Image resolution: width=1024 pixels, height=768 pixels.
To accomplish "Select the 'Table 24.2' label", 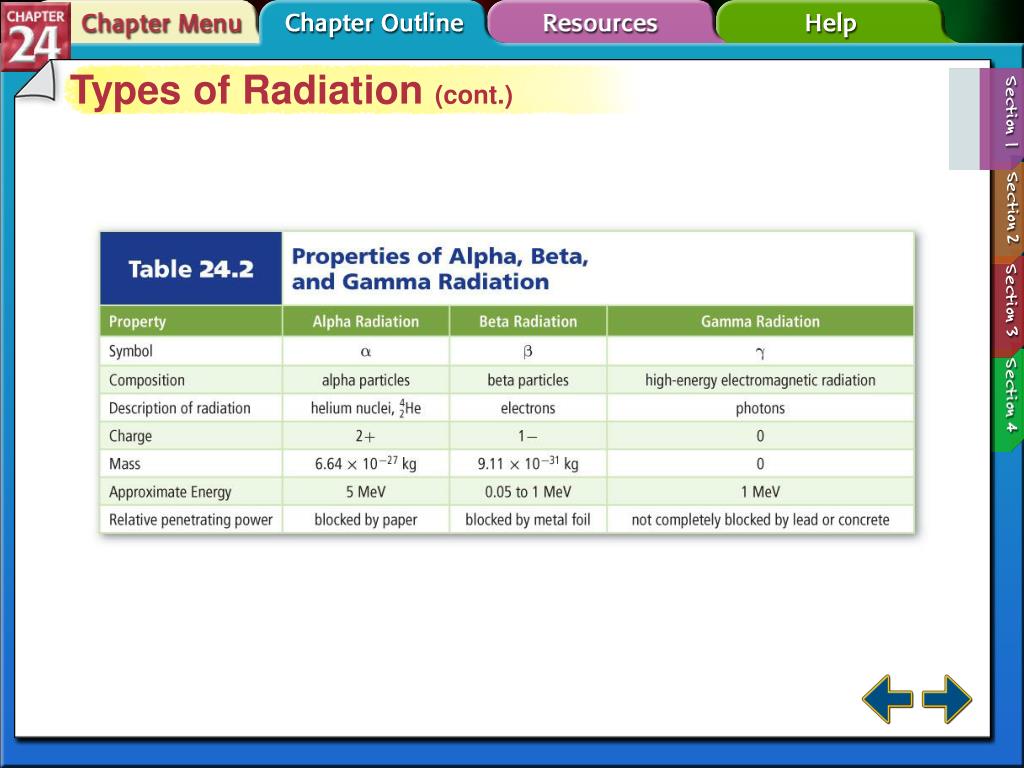I will coord(191,269).
